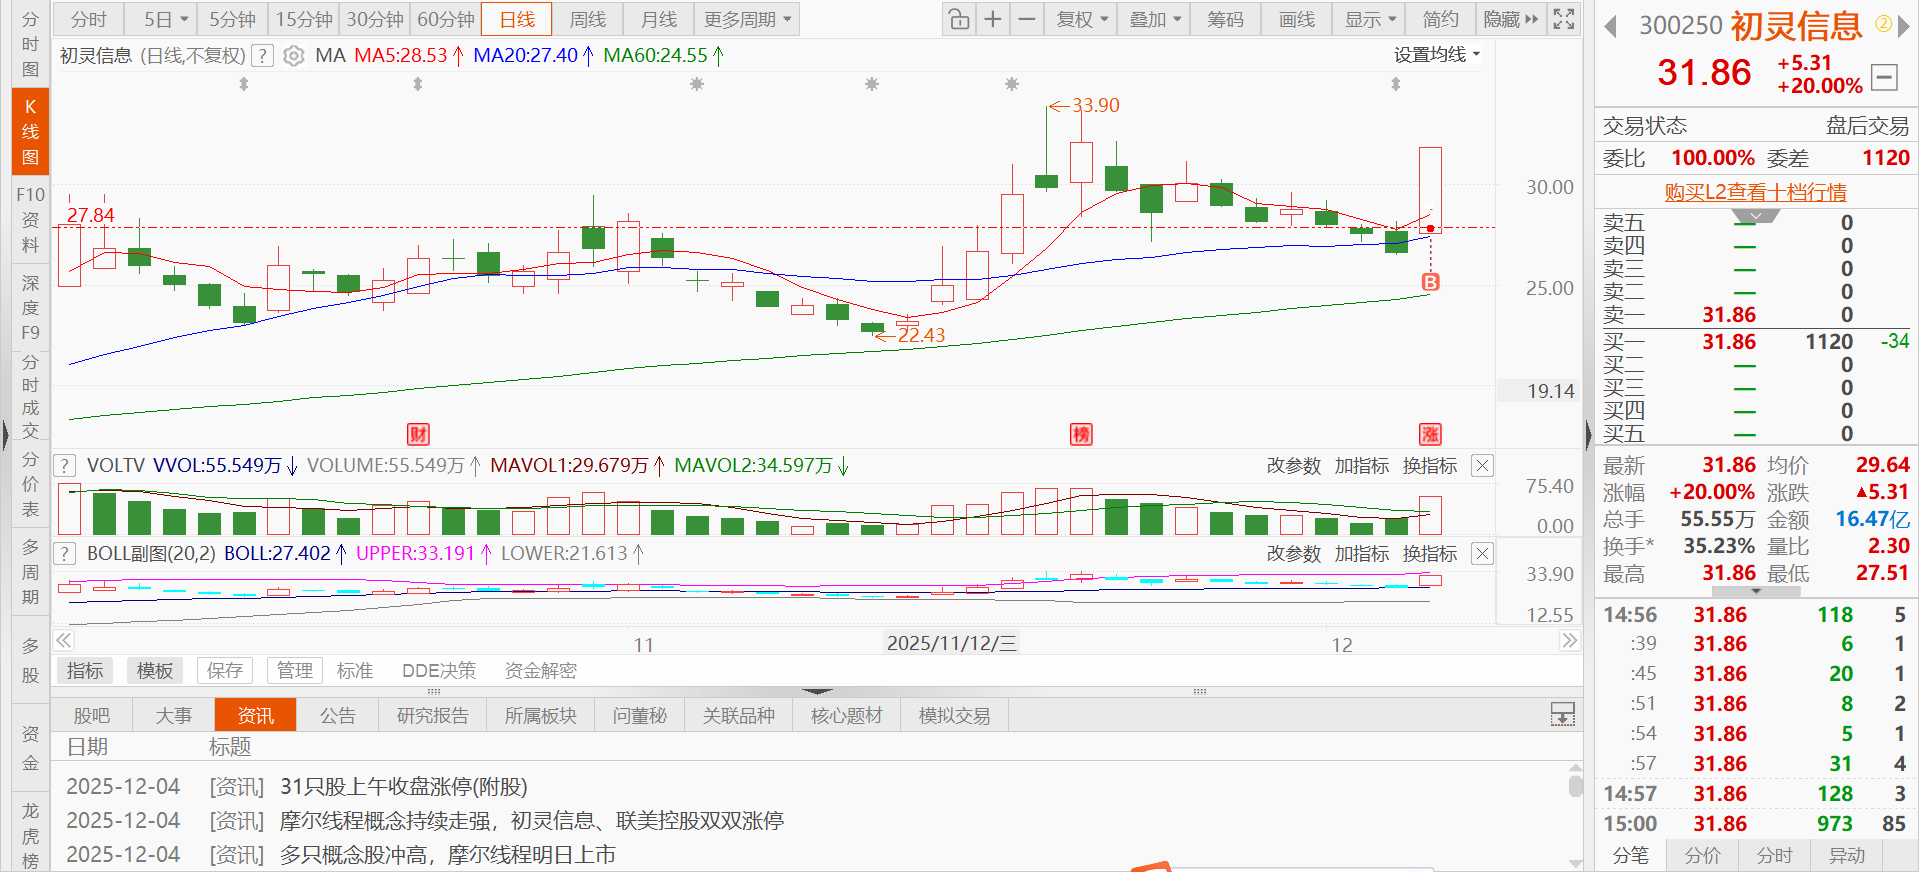Switch chart period to 月线

pos(659,19)
